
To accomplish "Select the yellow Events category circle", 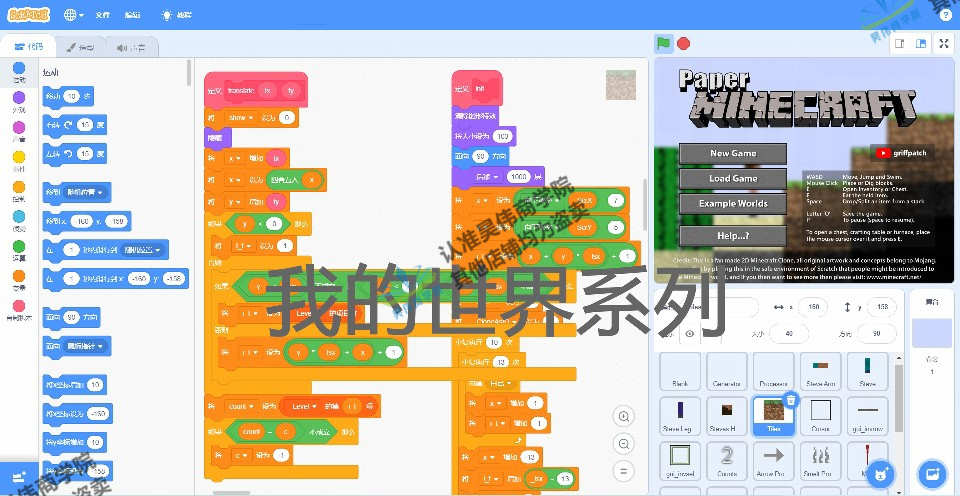I will click(x=20, y=157).
